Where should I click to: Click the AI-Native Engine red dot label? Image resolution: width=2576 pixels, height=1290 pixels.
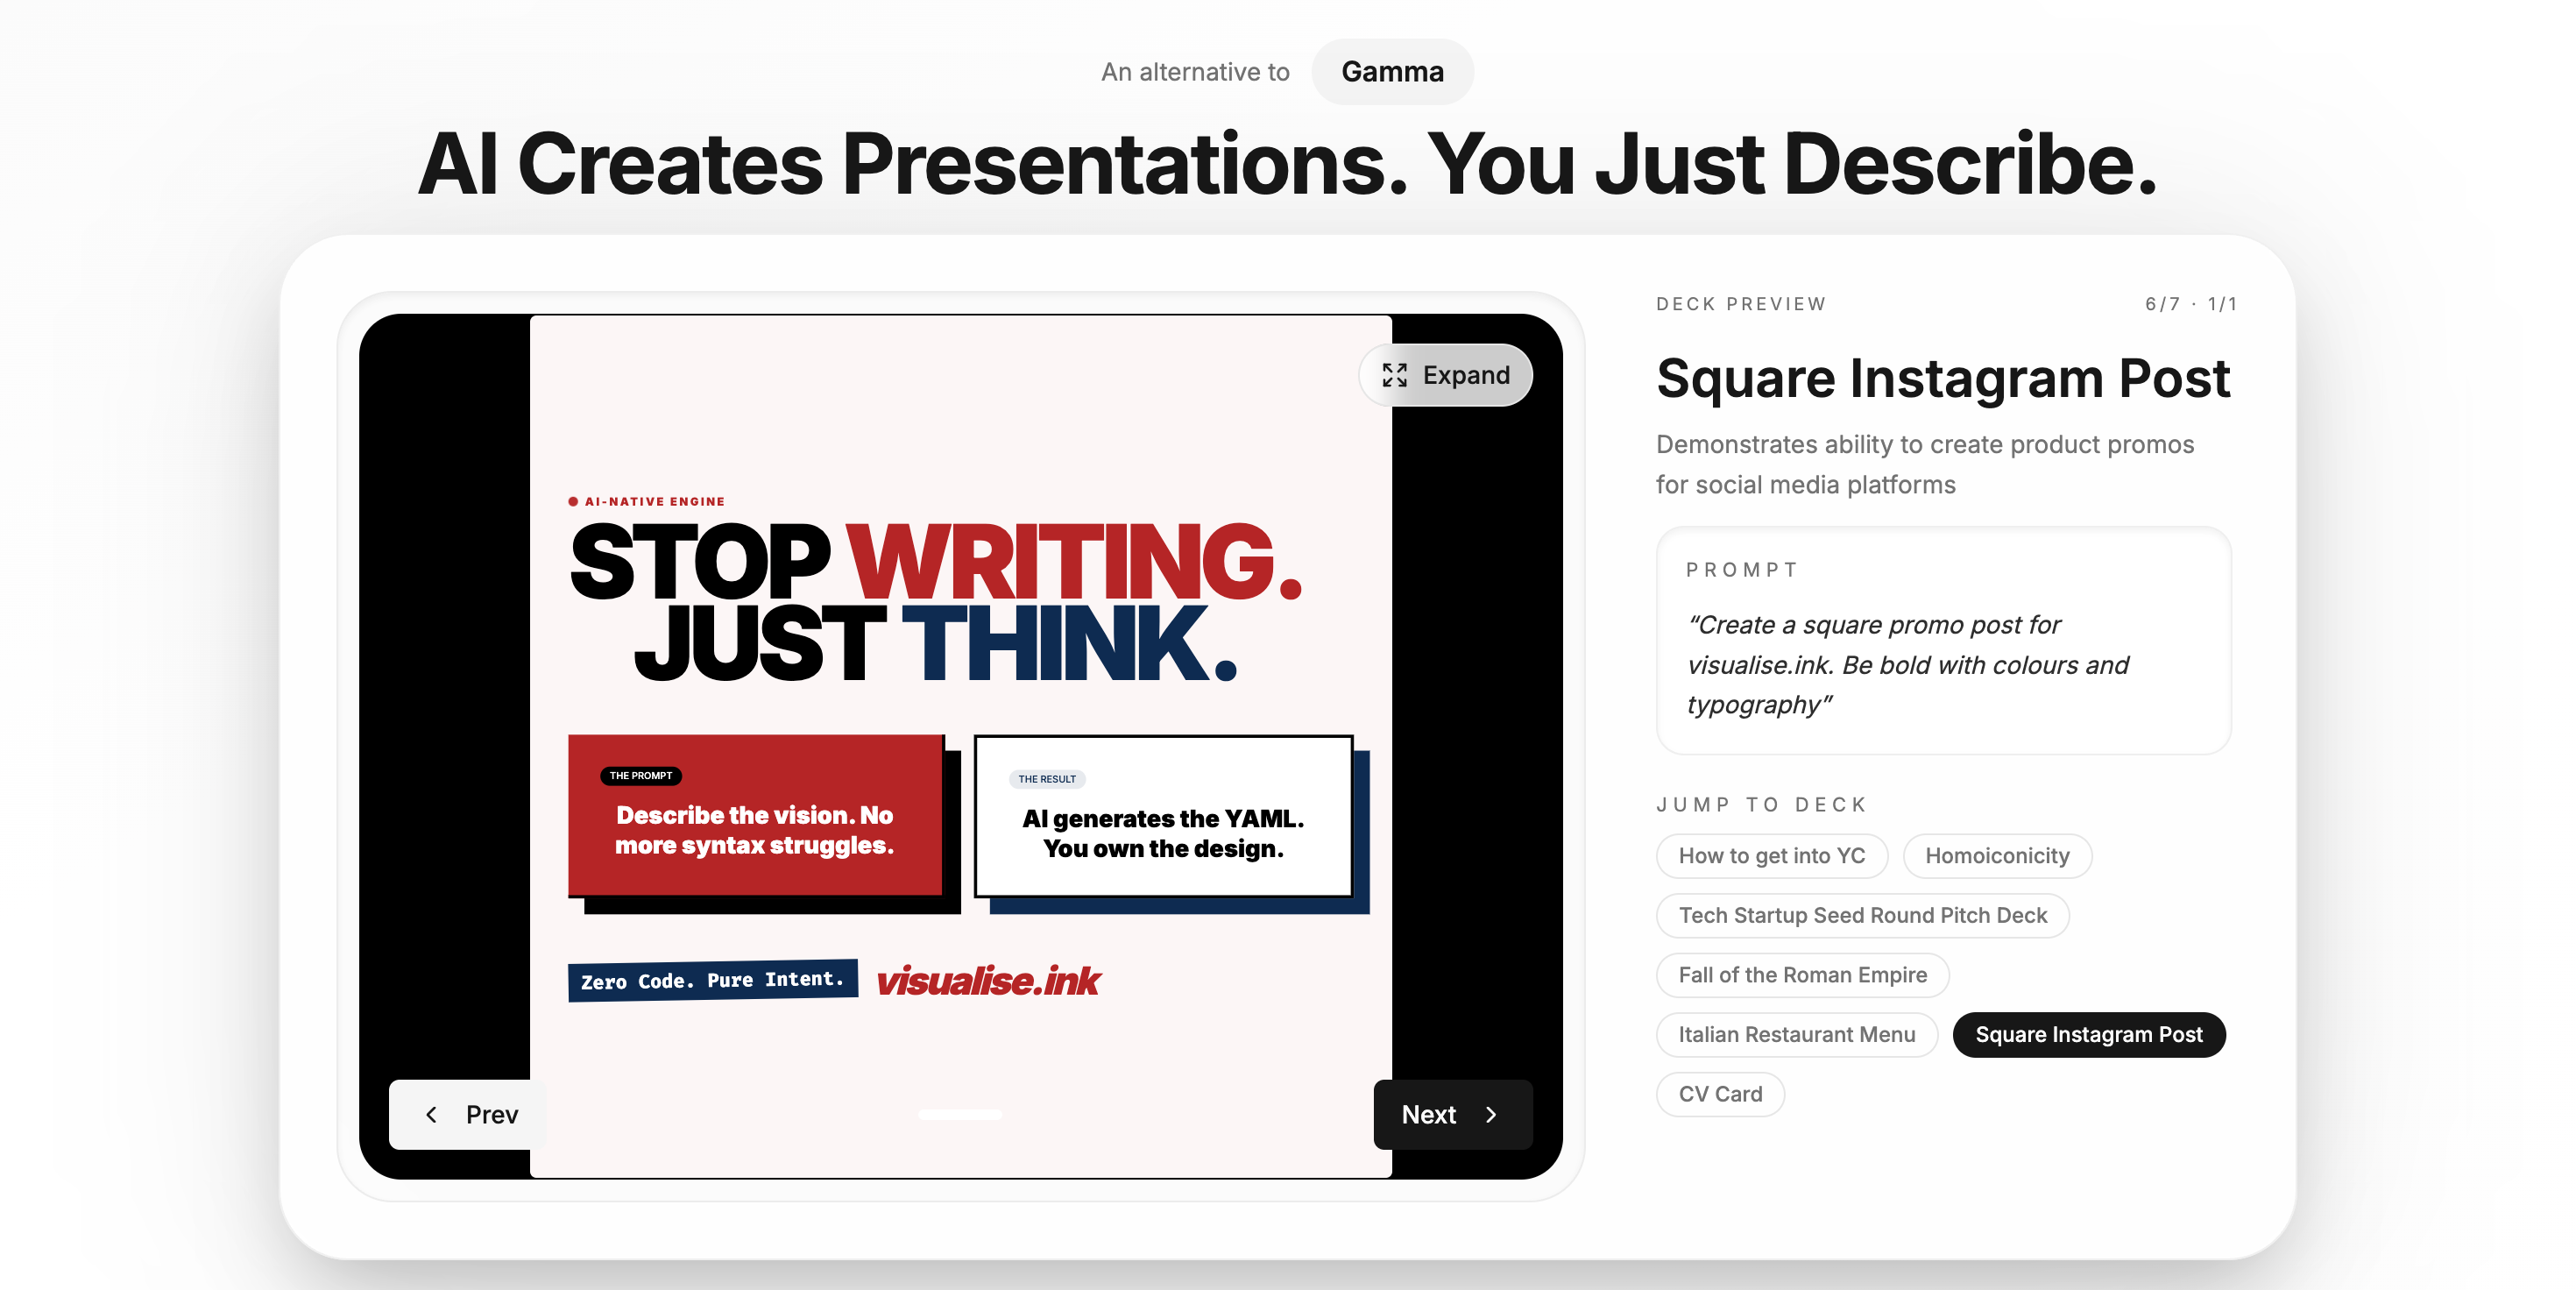pos(647,501)
